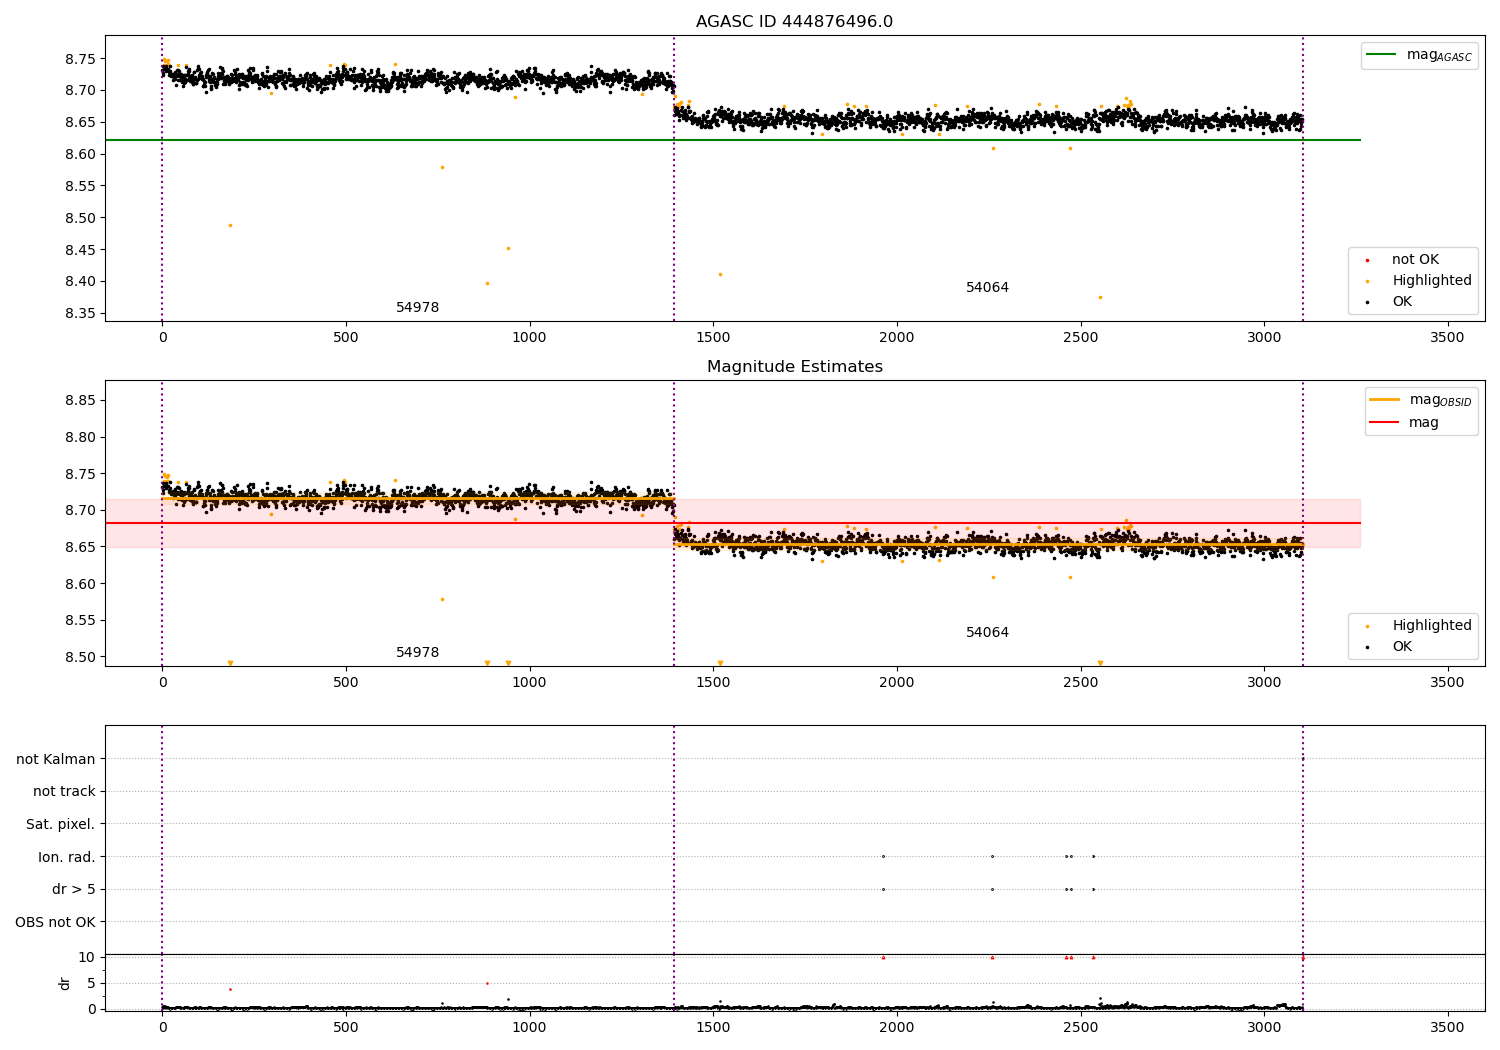1500x1050 pixels.
Task: Click the '54064' label in the middle plot
Action: pyautogui.click(x=987, y=633)
